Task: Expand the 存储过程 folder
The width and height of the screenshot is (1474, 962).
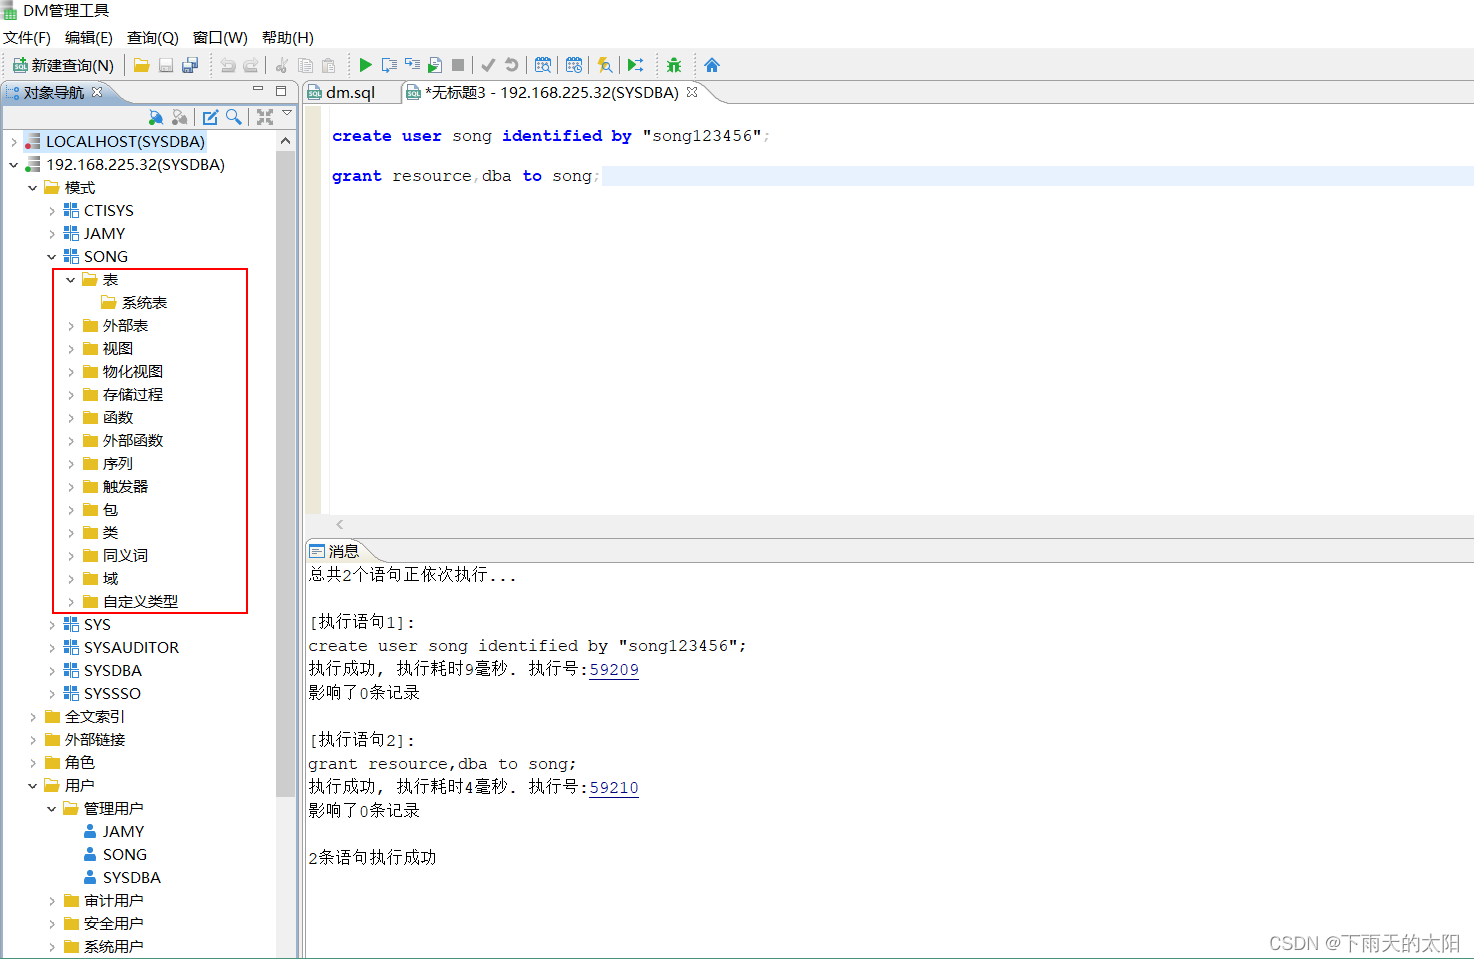Action: coord(70,395)
